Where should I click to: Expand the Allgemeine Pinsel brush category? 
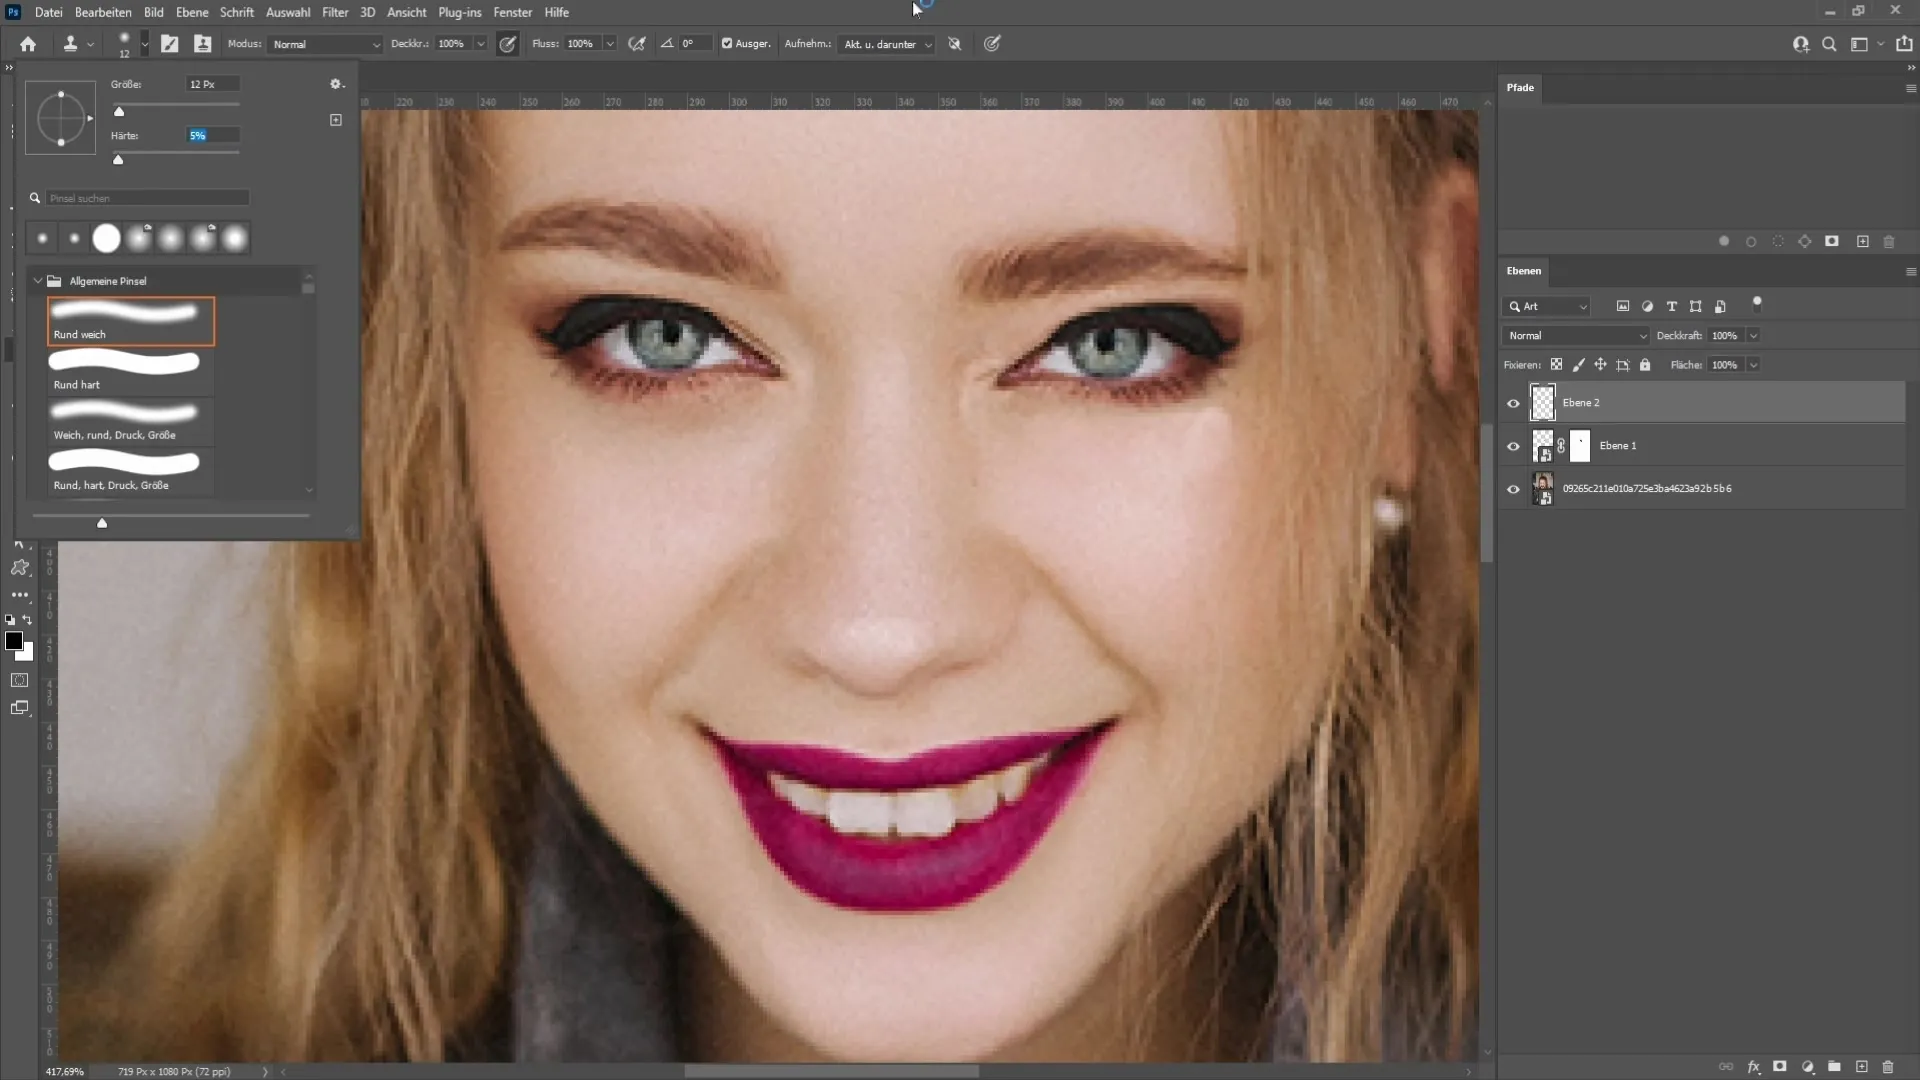pyautogui.click(x=38, y=280)
